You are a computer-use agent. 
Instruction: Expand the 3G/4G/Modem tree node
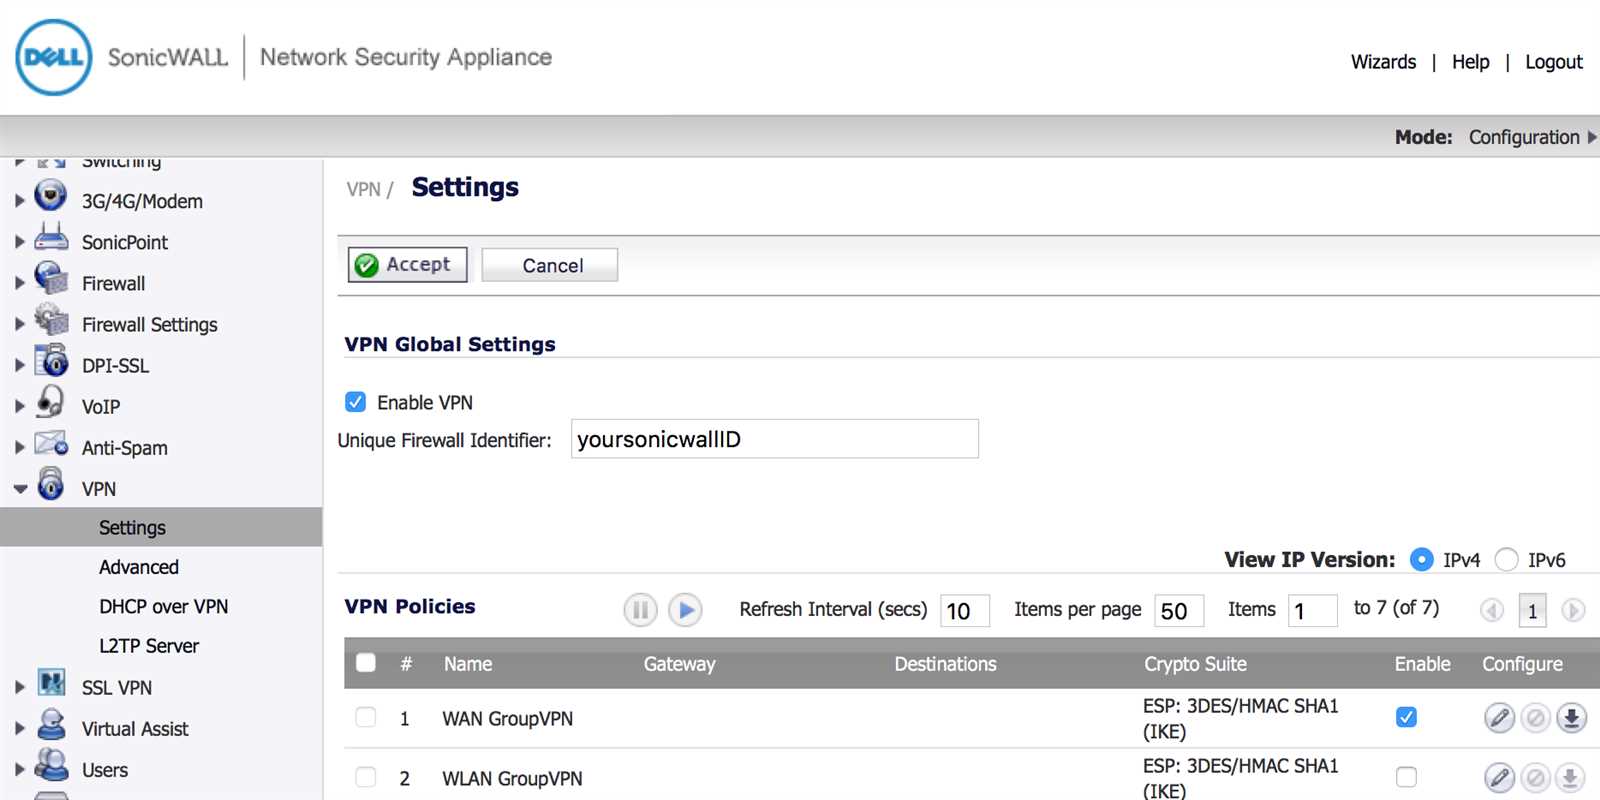click(x=19, y=201)
